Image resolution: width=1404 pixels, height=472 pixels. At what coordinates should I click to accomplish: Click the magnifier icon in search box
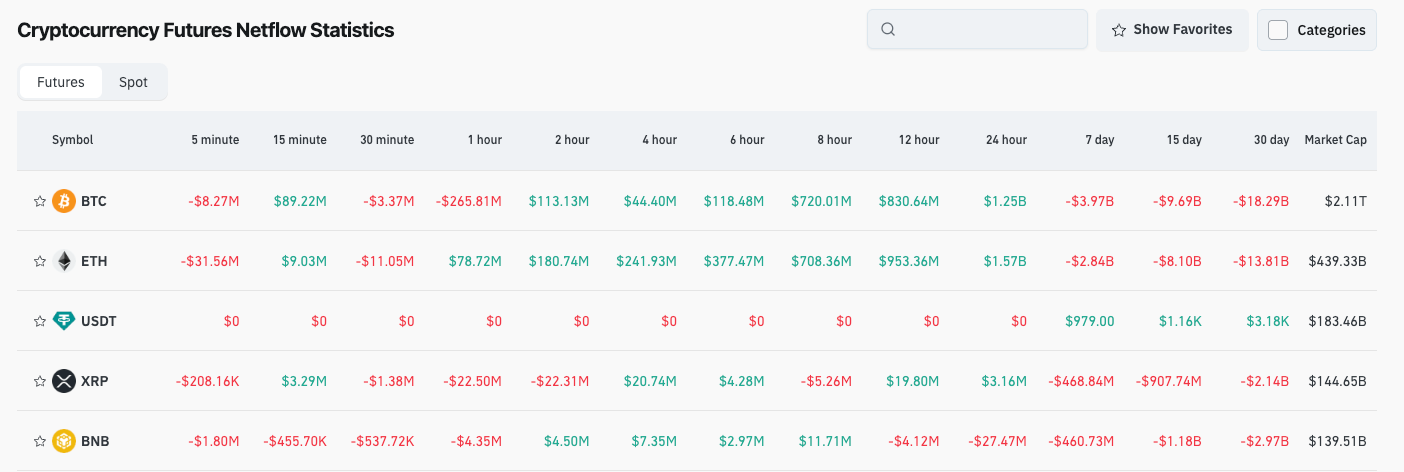click(x=887, y=29)
